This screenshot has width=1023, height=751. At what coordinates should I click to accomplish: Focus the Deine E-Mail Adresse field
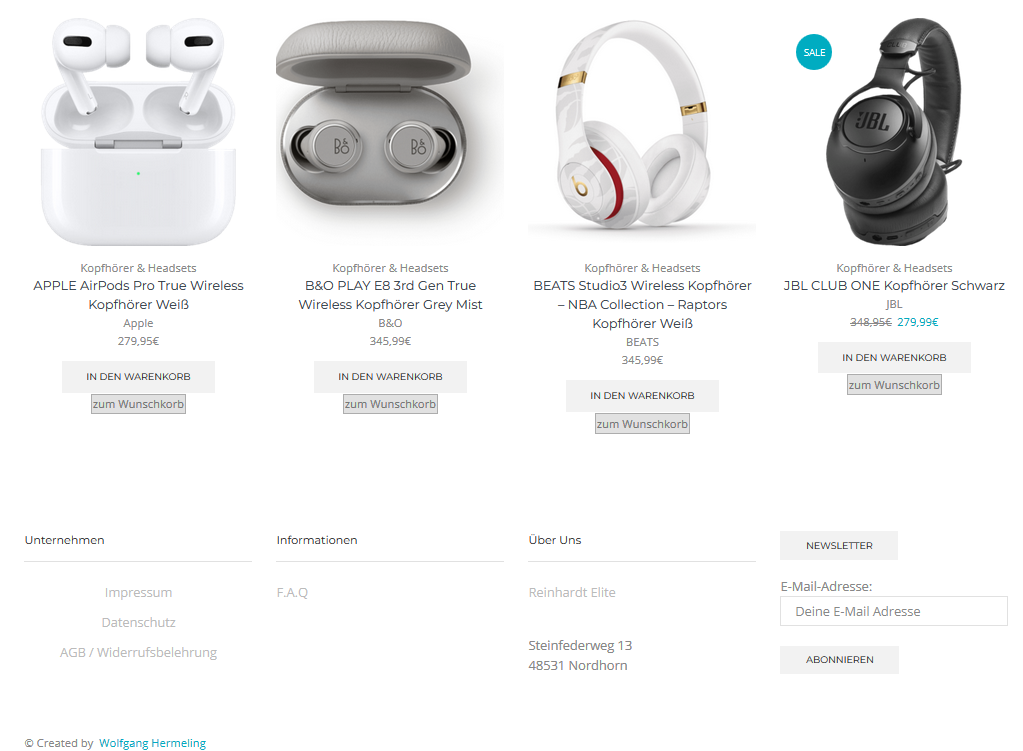point(894,611)
